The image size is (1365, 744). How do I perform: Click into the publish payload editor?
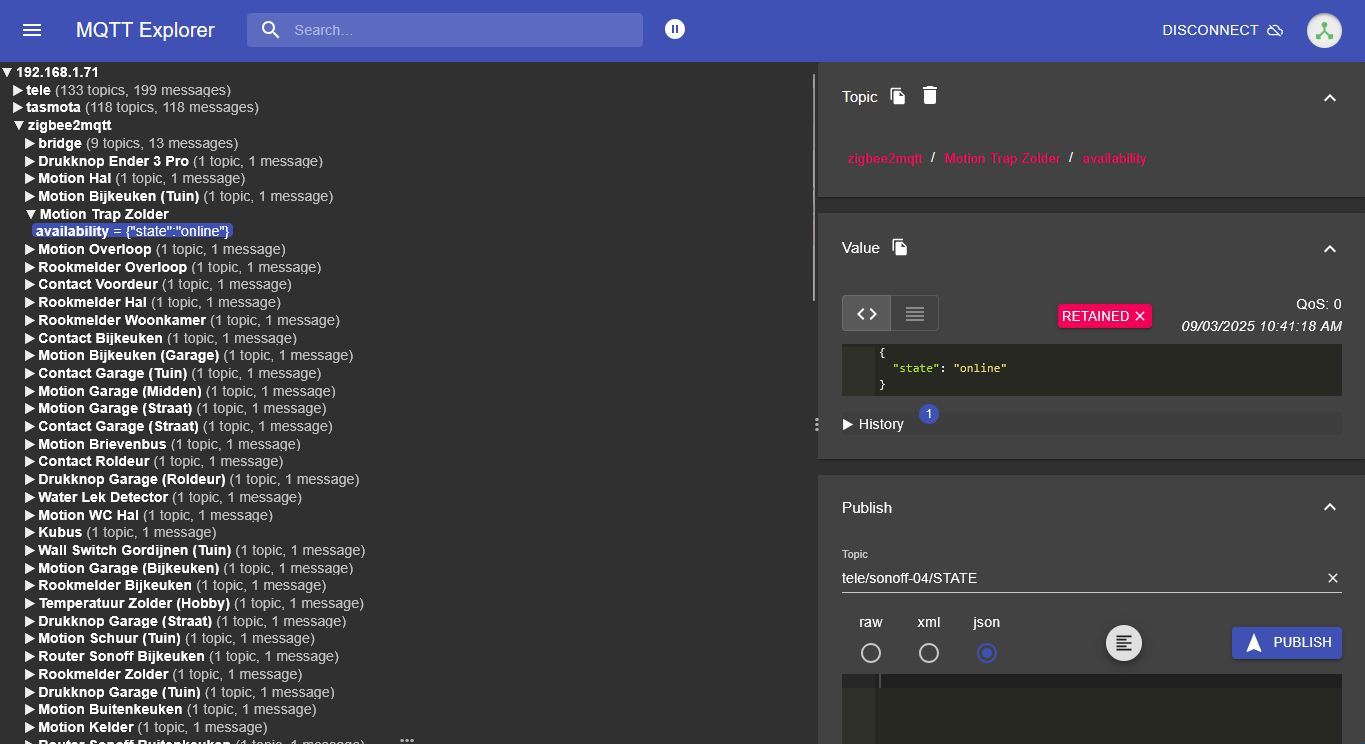click(x=1108, y=709)
